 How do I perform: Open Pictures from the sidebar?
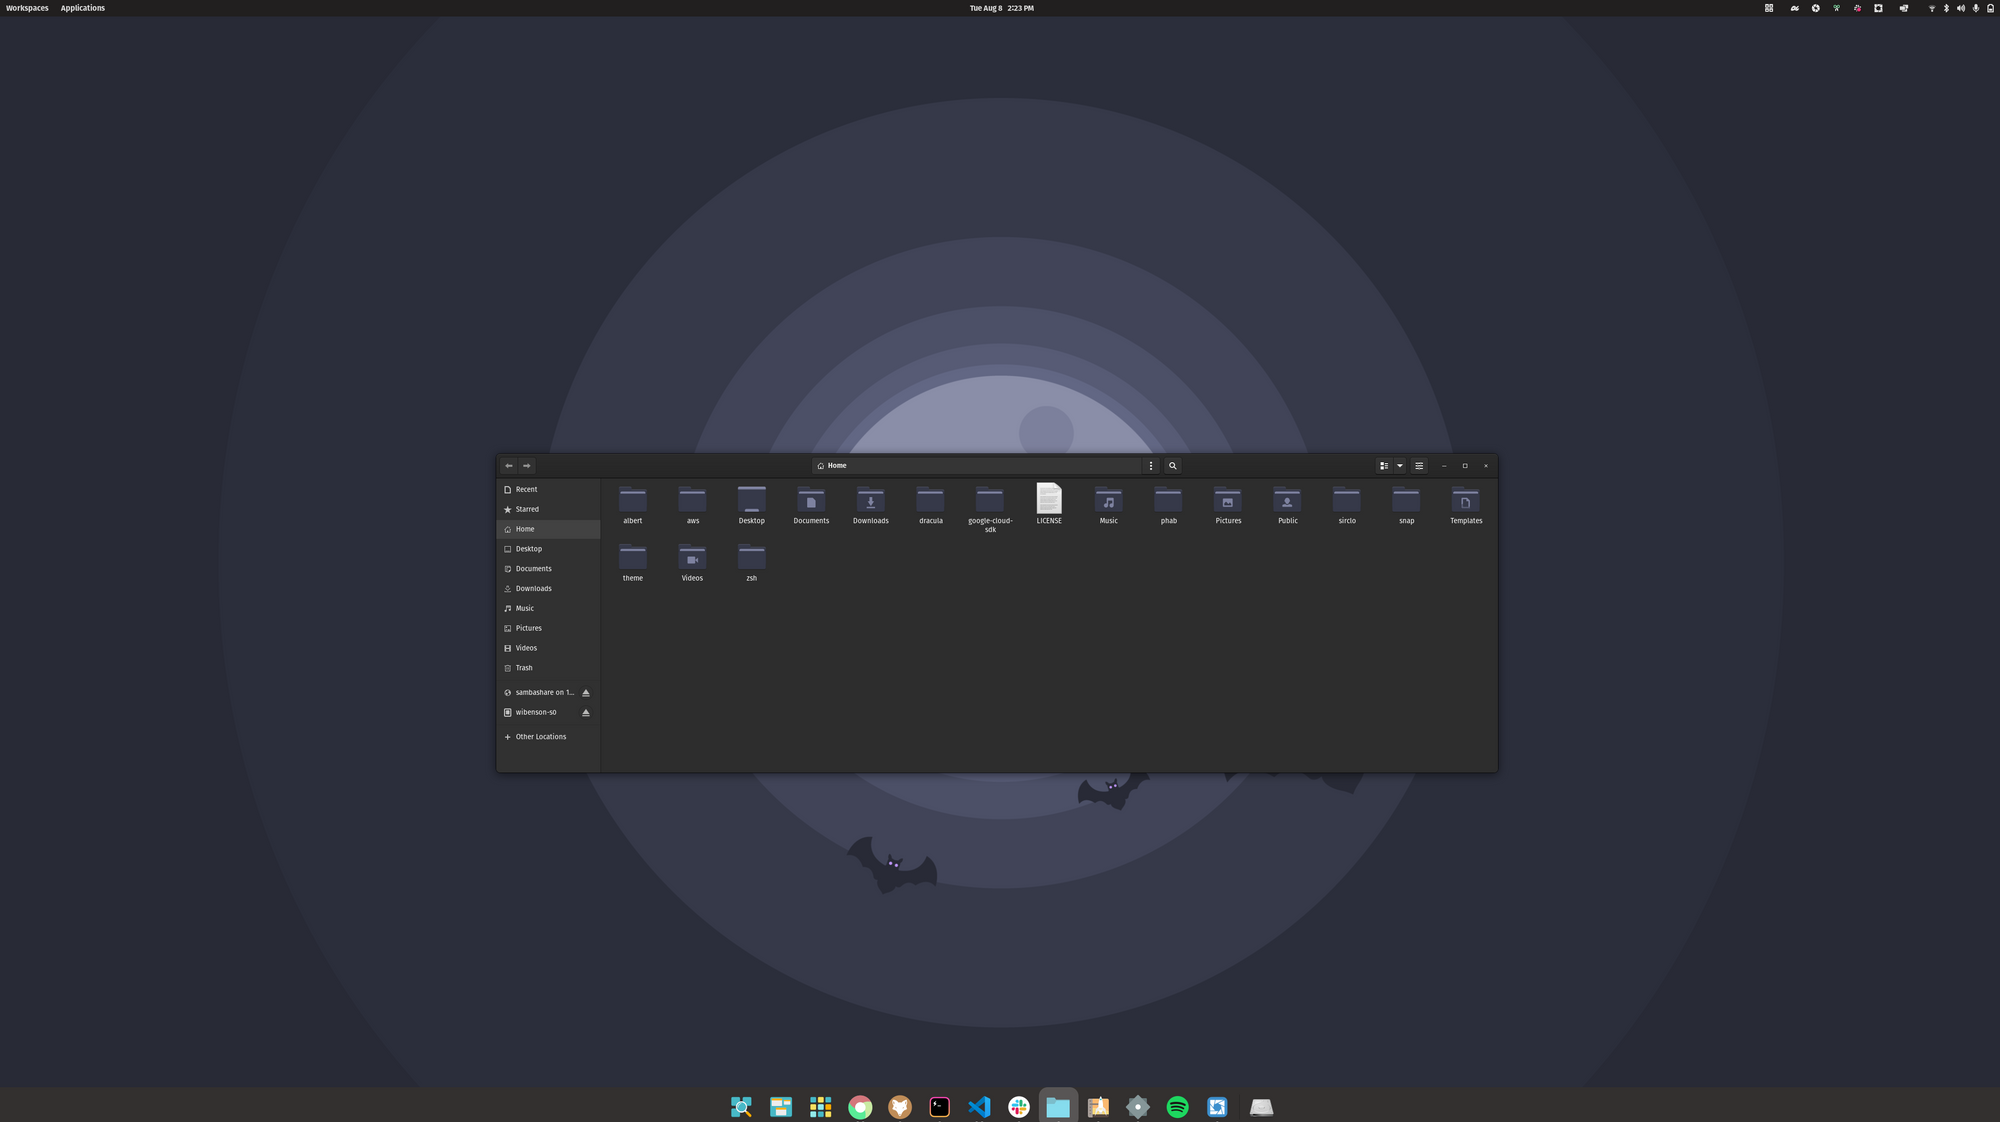coord(548,629)
